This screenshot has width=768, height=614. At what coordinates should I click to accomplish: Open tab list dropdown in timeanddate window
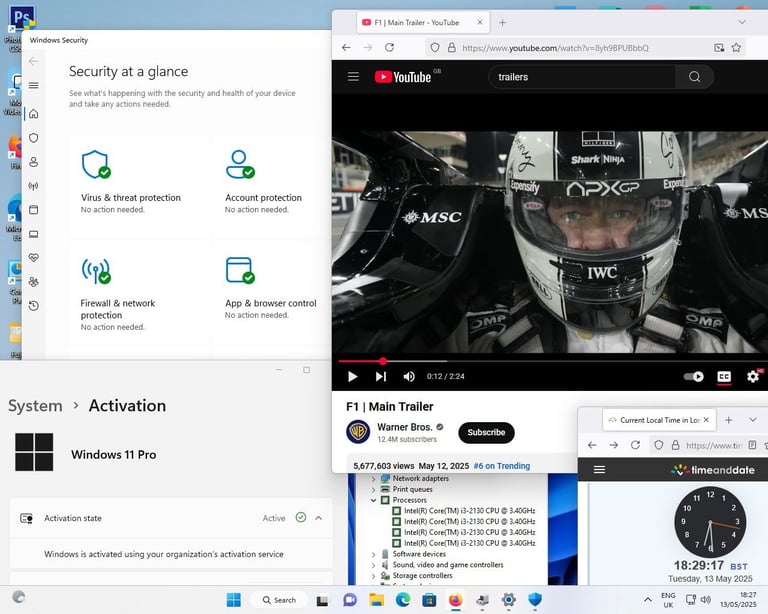point(753,420)
